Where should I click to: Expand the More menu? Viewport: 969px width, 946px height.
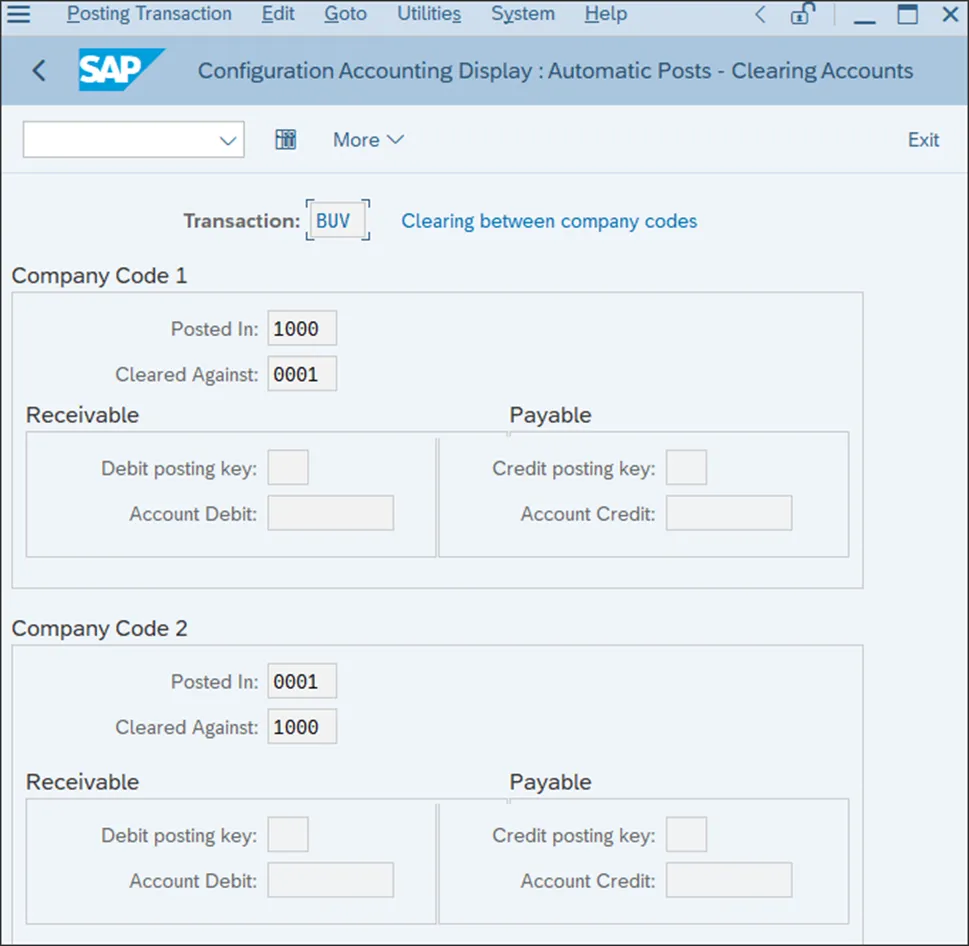coord(368,140)
